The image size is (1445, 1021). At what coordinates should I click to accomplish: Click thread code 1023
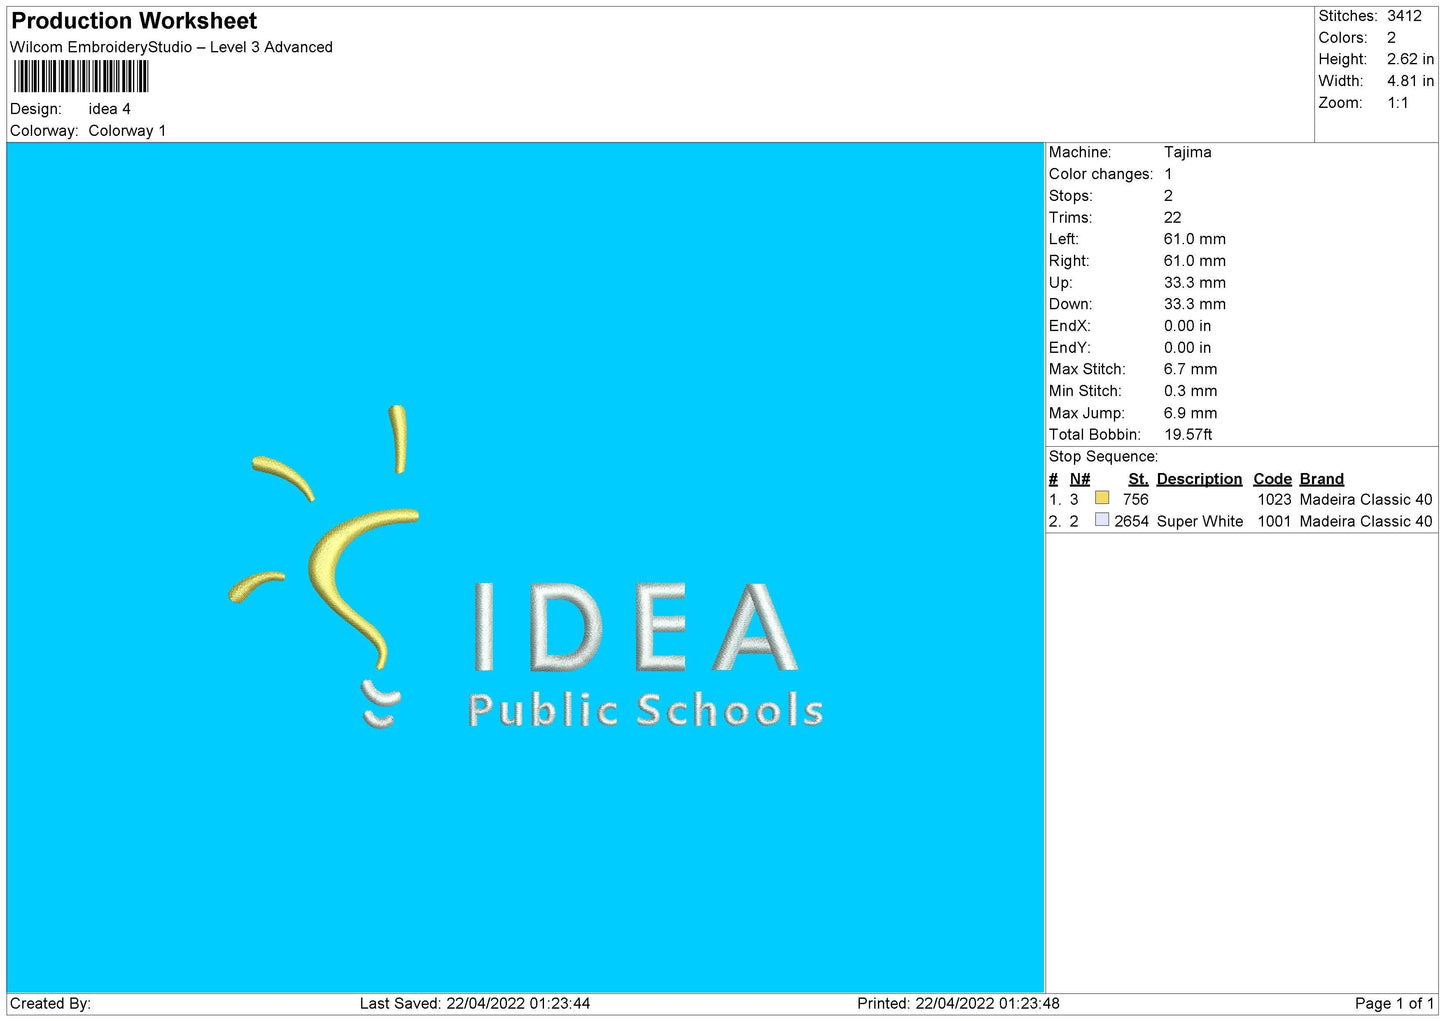point(1274,499)
